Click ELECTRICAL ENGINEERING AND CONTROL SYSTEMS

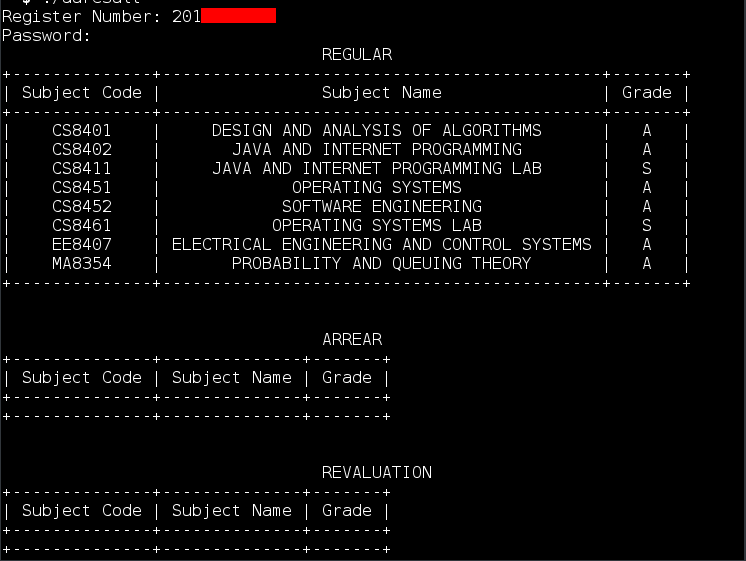coord(382,245)
